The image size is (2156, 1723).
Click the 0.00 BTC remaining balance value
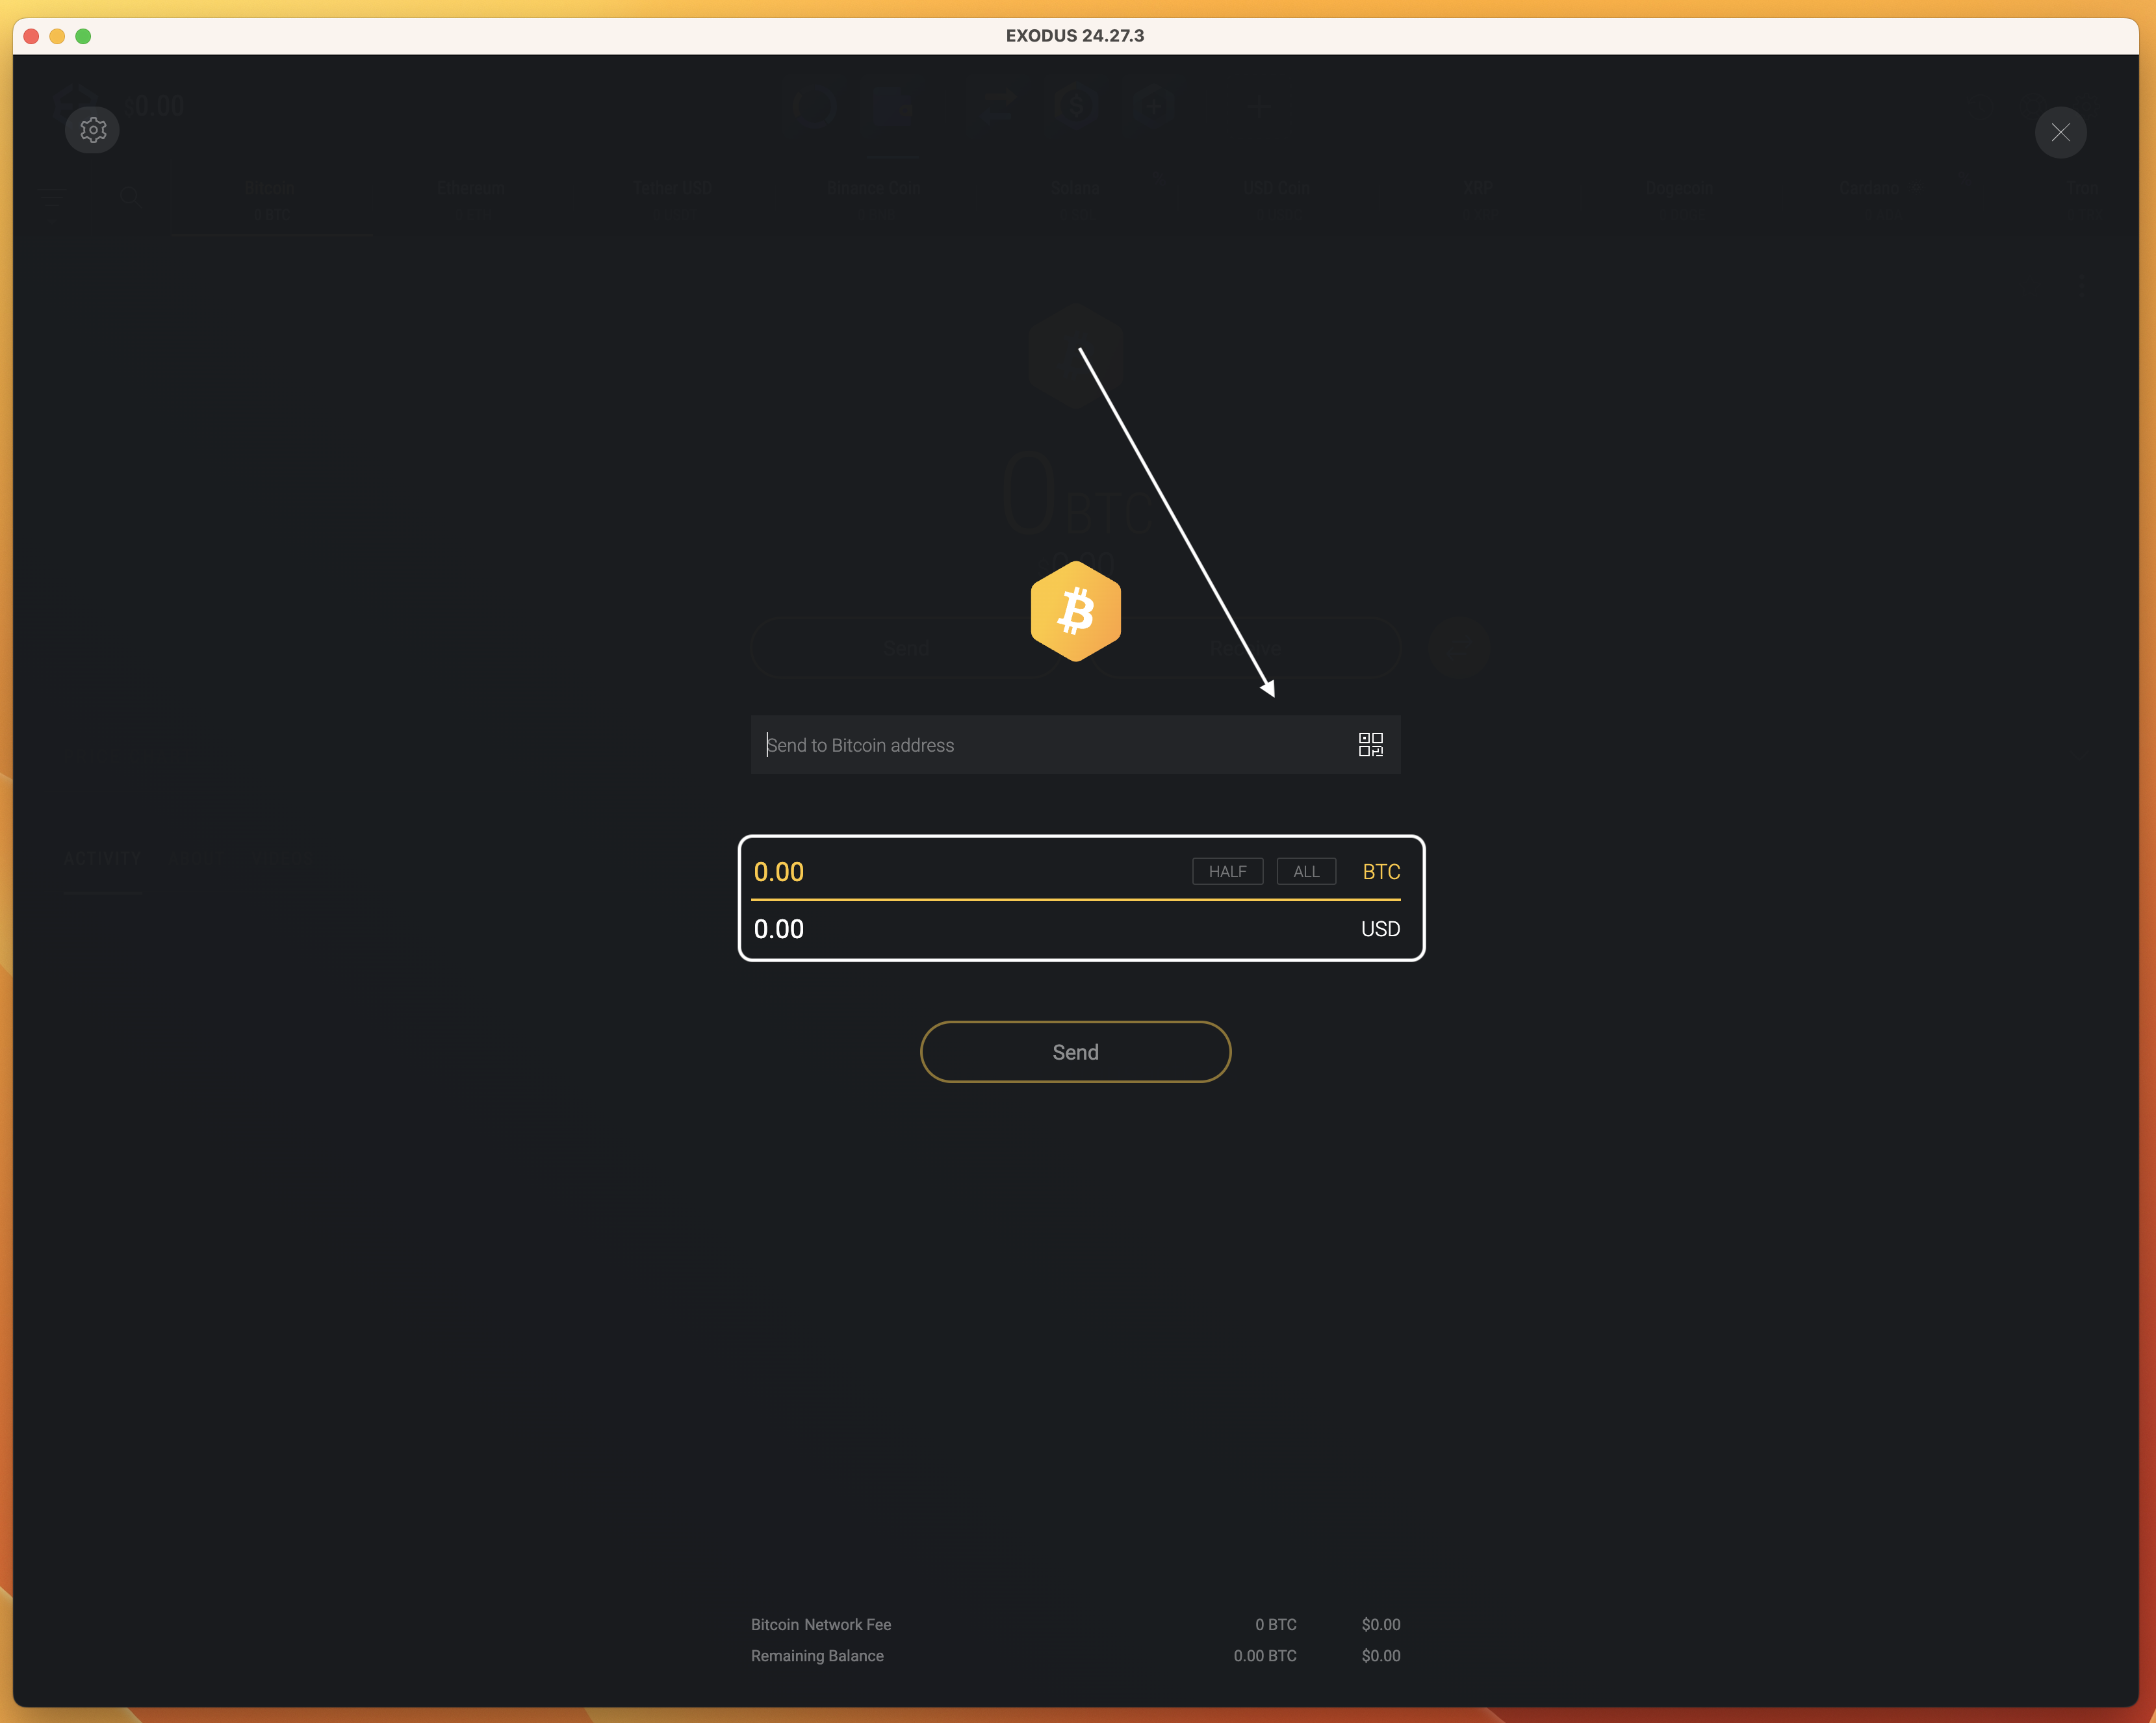click(x=1265, y=1656)
